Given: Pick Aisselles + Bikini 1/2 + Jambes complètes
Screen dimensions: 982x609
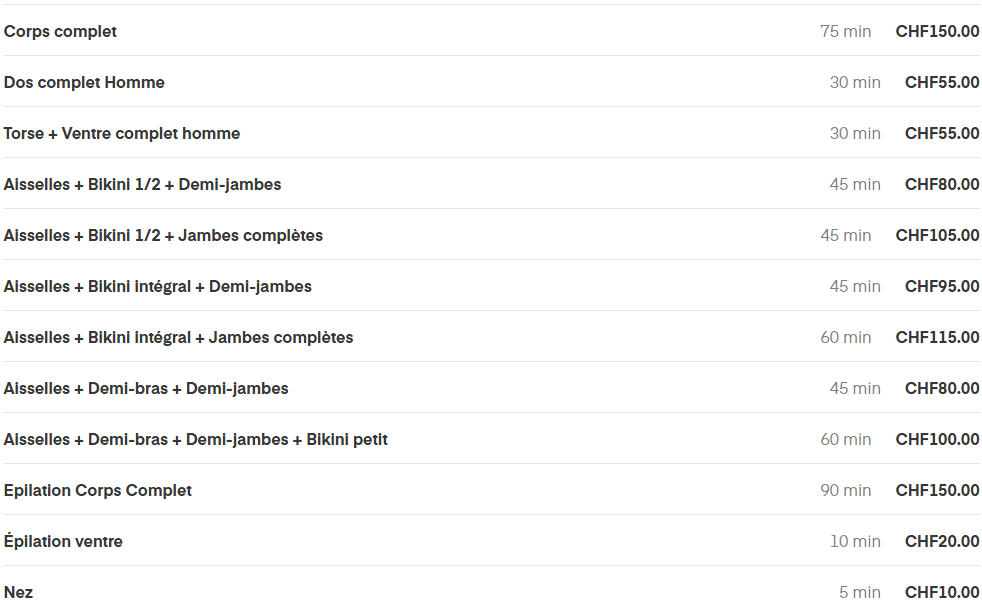Looking at the screenshot, I should tap(163, 235).
